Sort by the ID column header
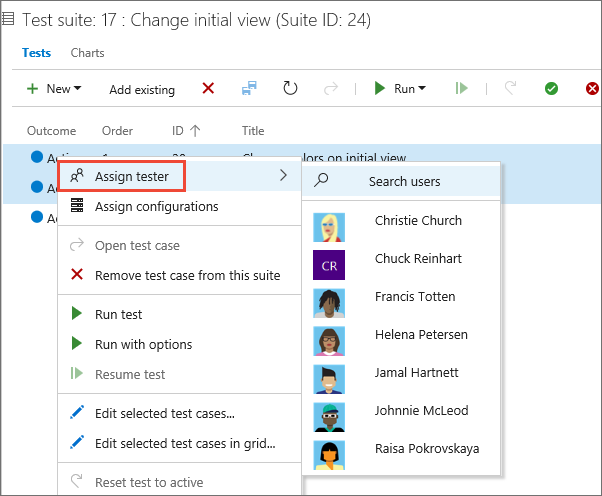Screen dimensions: 602x496 click(x=185, y=131)
